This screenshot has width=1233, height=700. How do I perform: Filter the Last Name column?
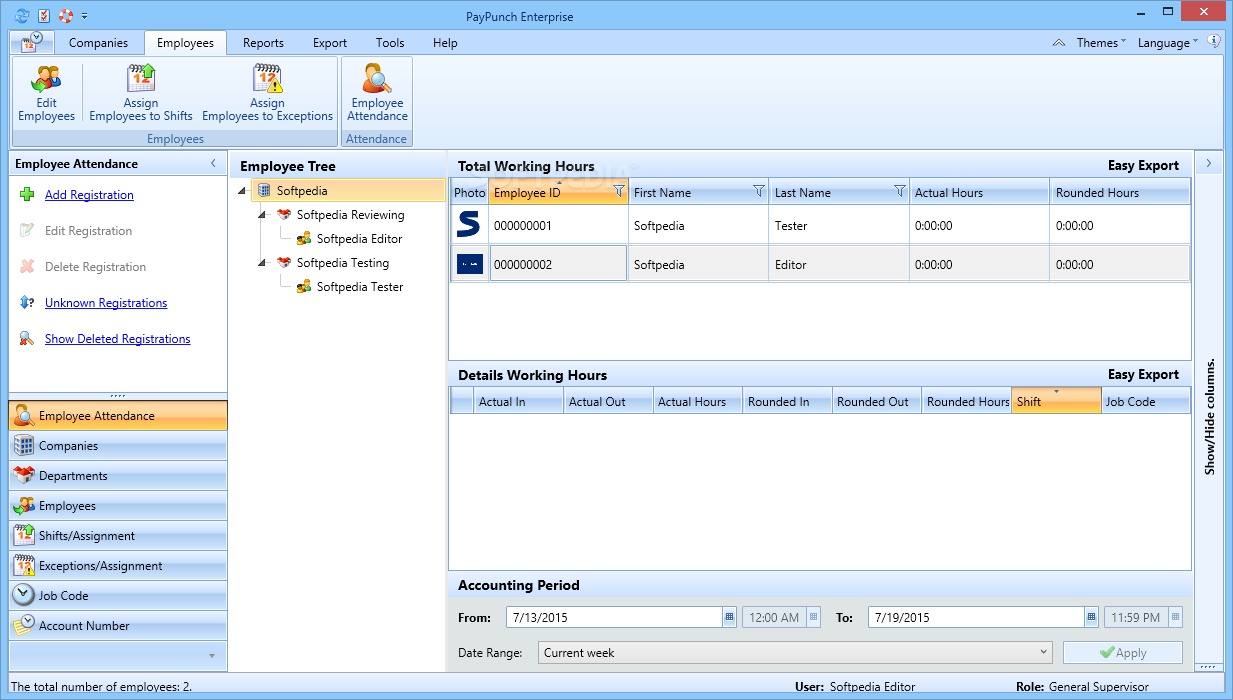899,191
